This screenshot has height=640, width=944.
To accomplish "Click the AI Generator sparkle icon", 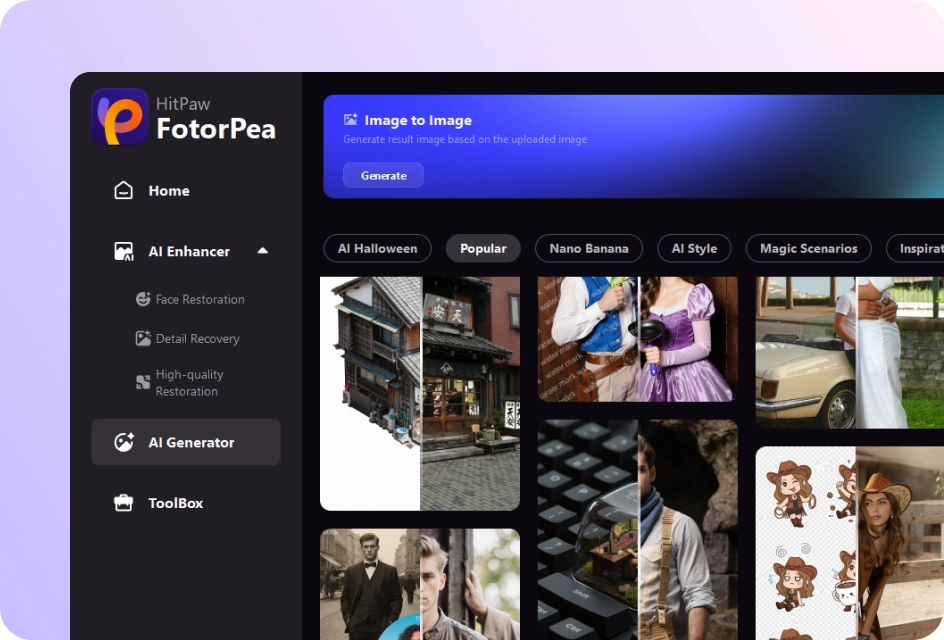I will (x=124, y=442).
